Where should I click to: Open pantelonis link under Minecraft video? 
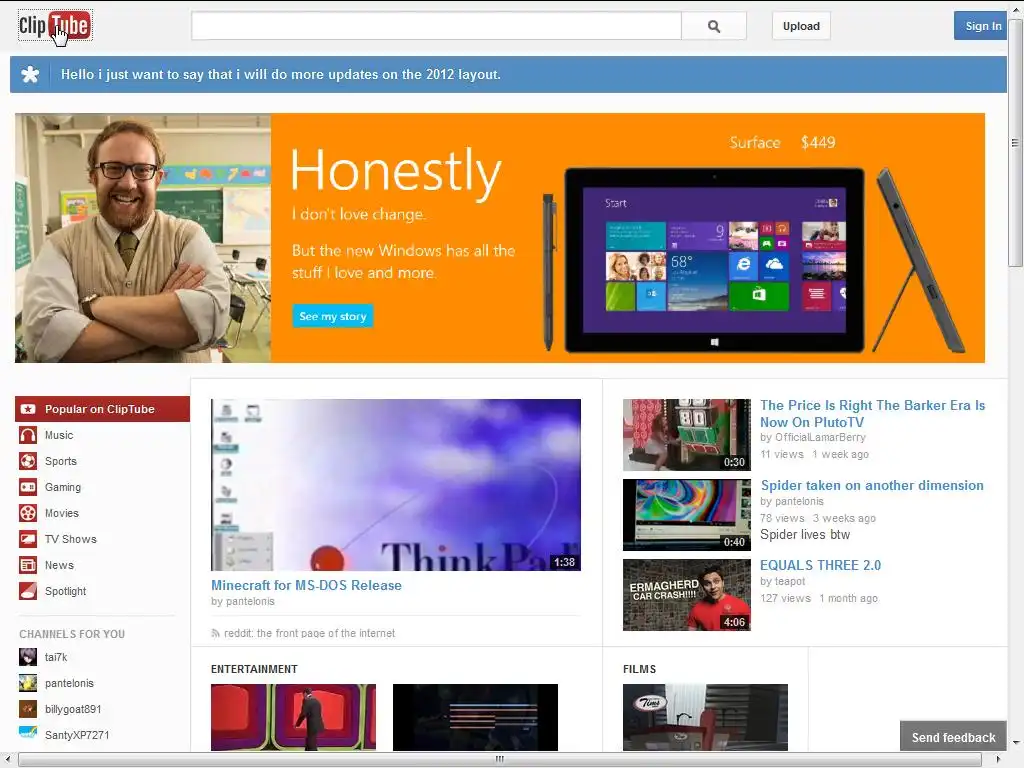click(250, 601)
